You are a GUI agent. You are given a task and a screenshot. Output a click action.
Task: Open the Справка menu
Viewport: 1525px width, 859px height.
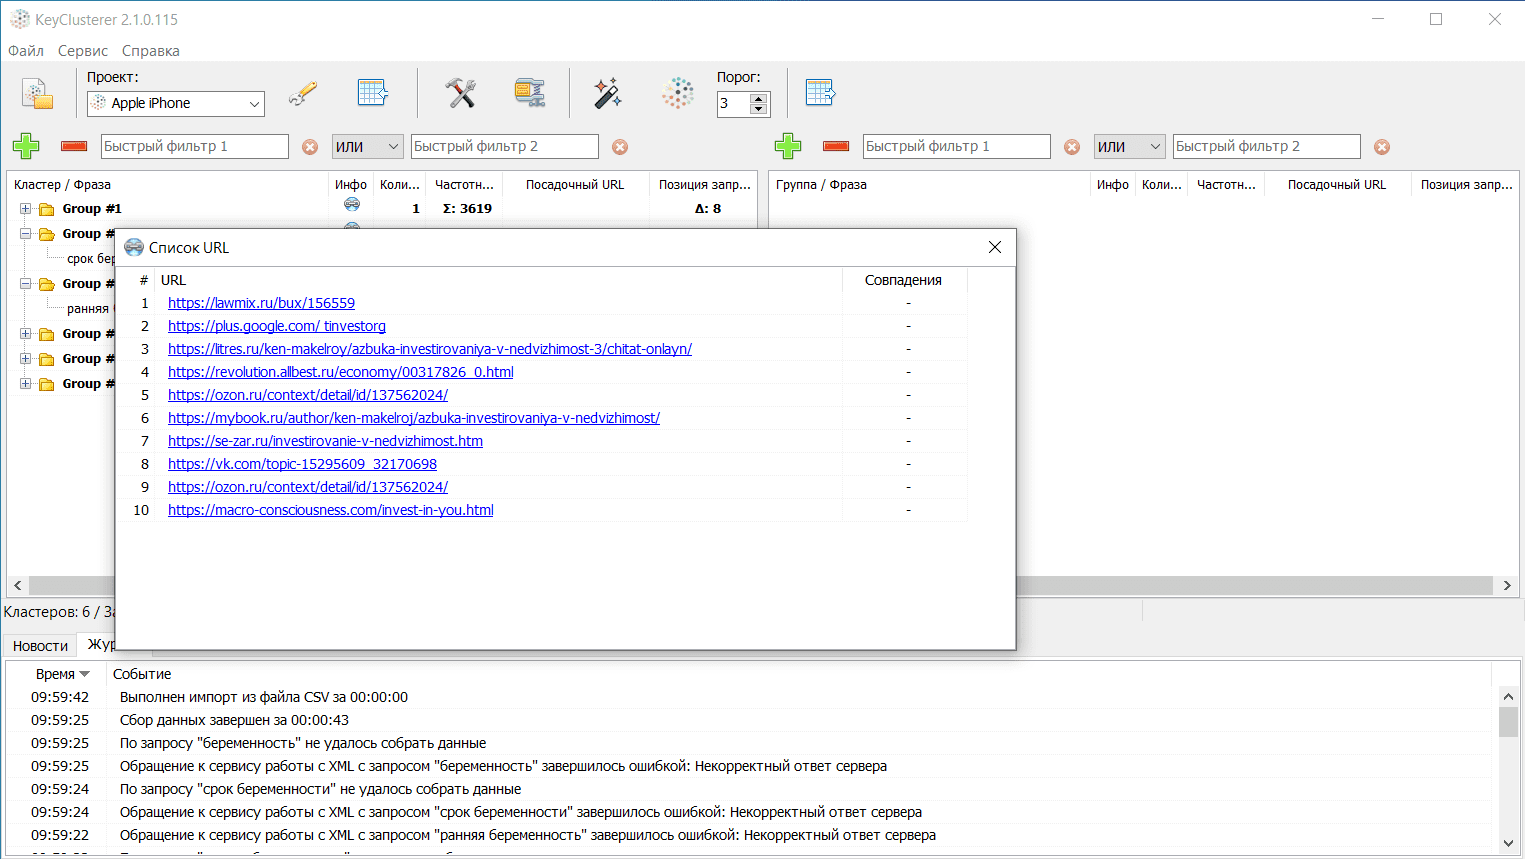click(x=151, y=51)
